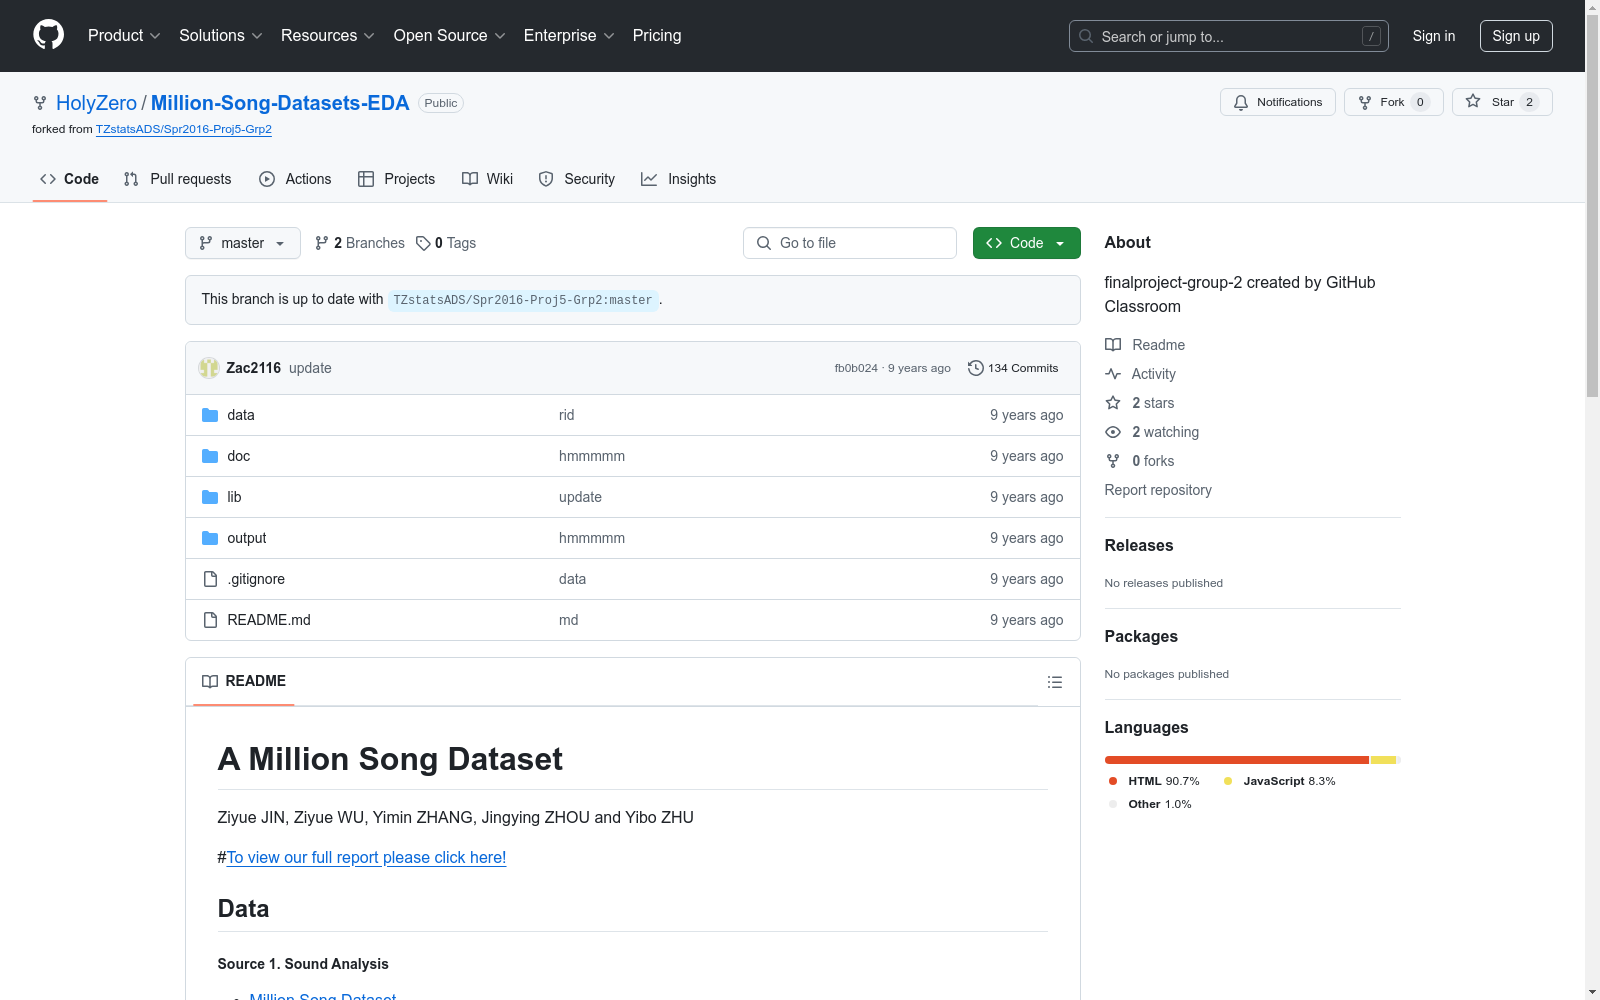Click the HTML portion of languages bar
The height and width of the screenshot is (1000, 1600).
[x=1236, y=760]
